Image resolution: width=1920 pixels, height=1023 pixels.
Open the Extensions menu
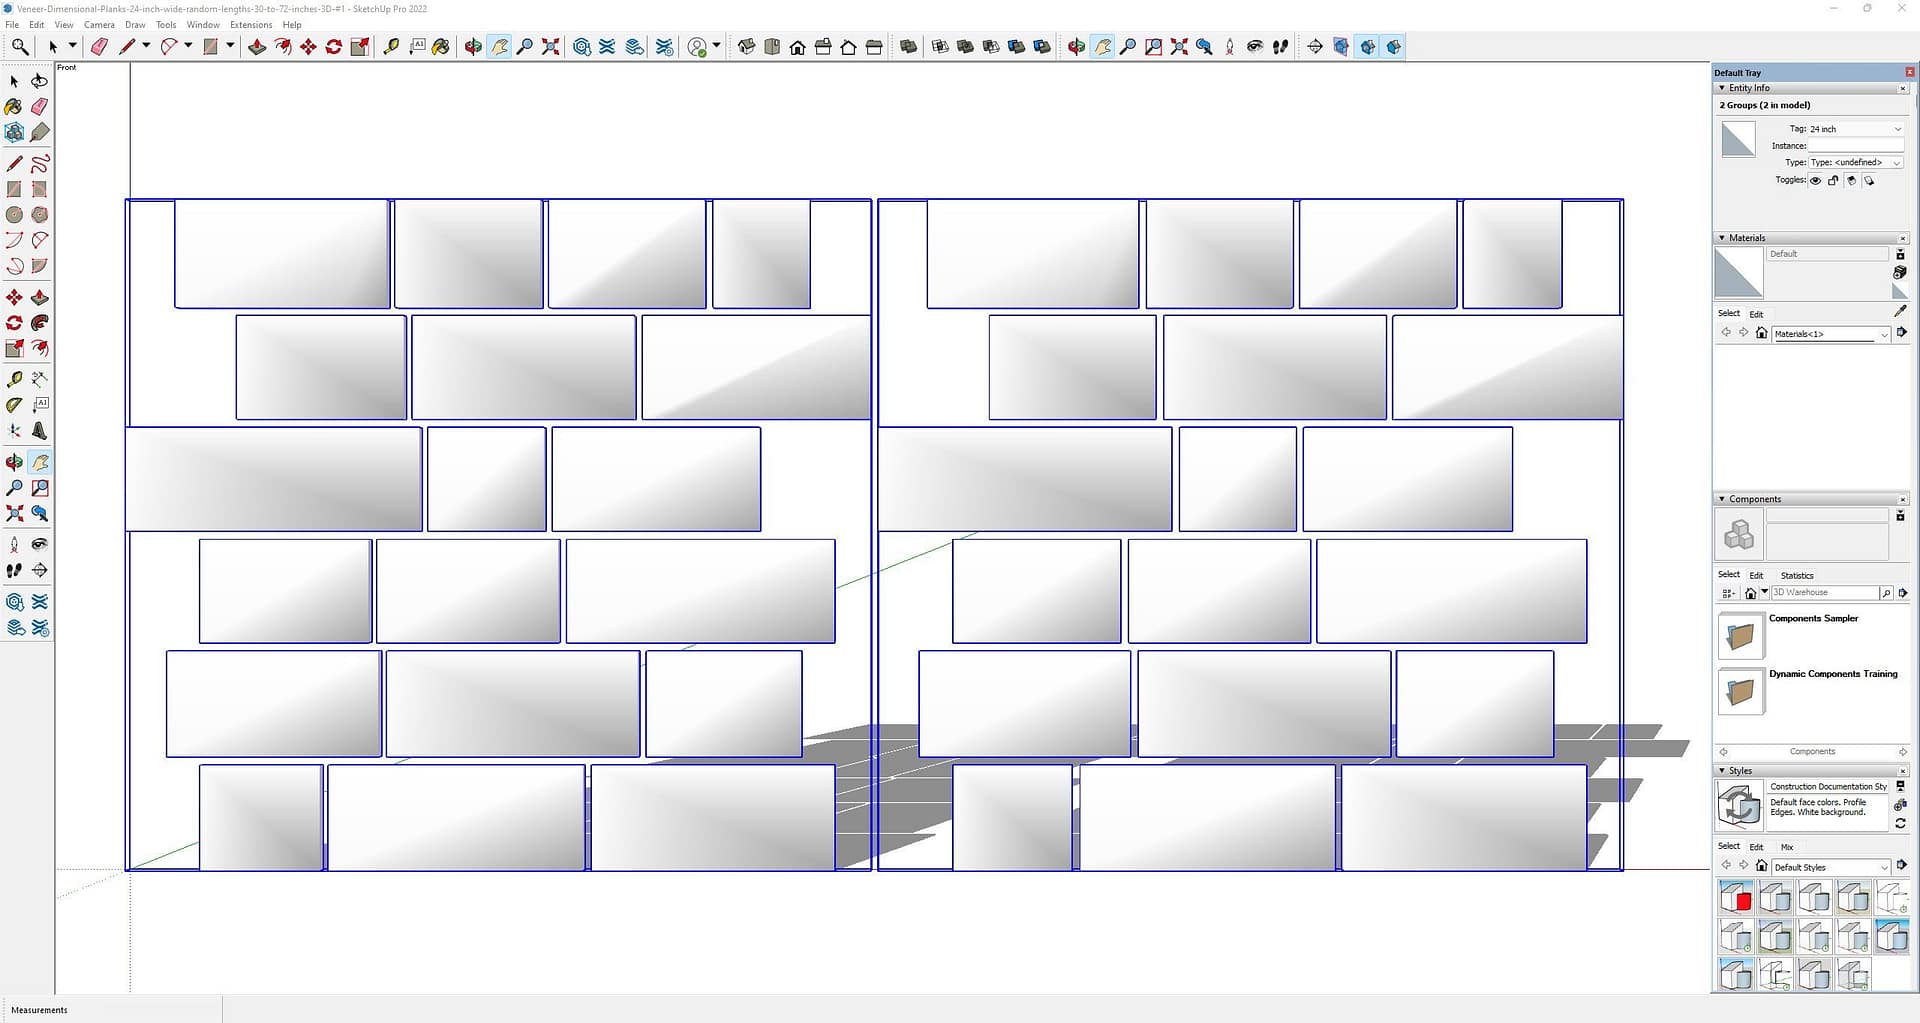(x=251, y=25)
